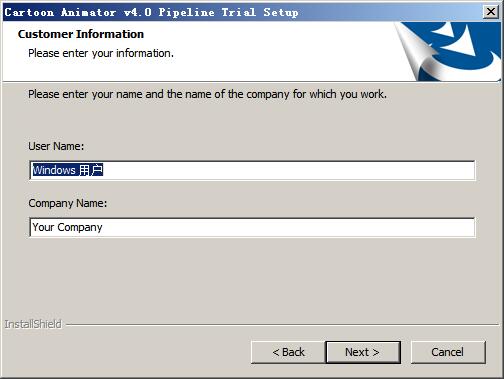Click the divider line beside InstallShield
This screenshot has width=504, height=379.
click(x=282, y=324)
